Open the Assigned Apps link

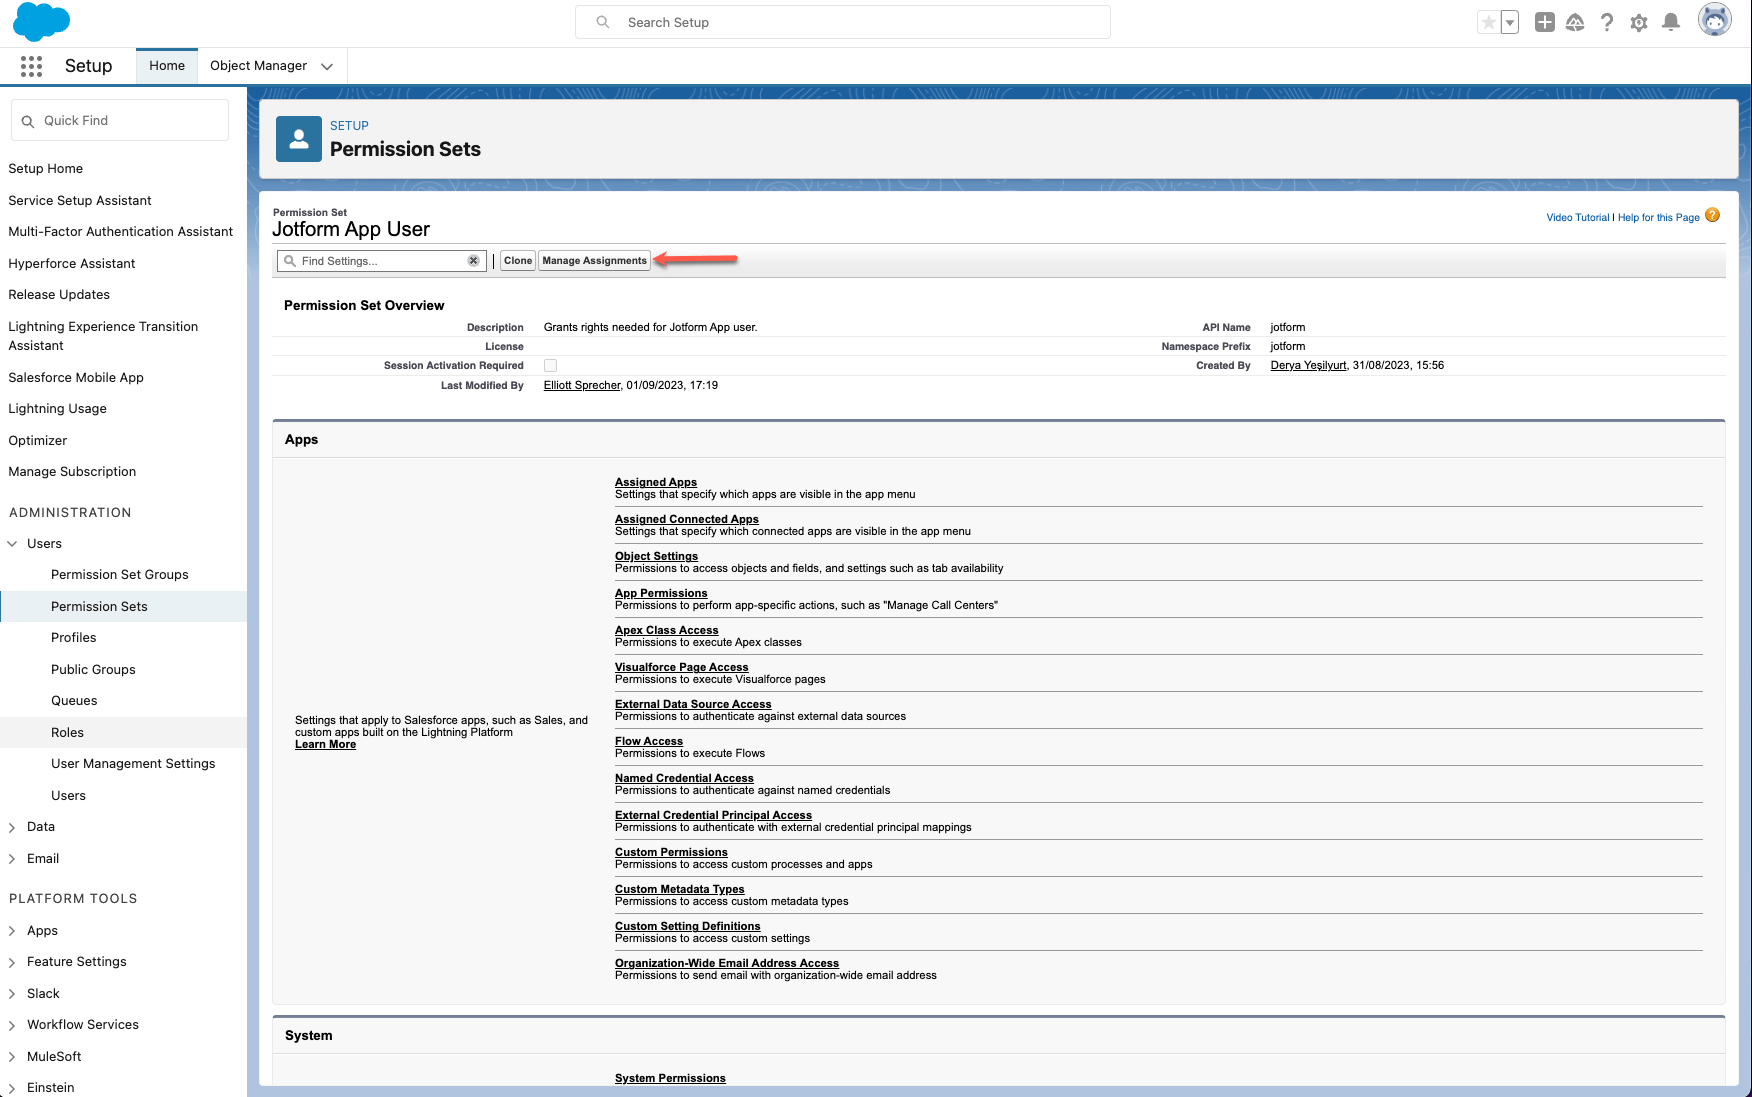[655, 482]
